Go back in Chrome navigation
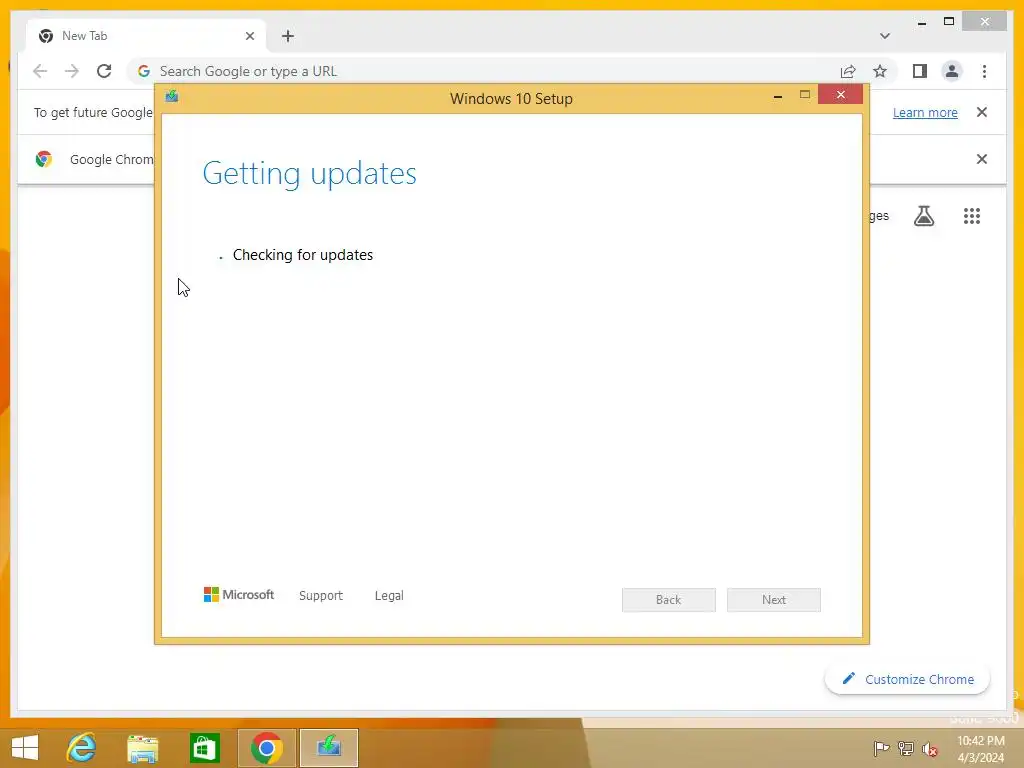Viewport: 1024px width, 768px height. 40,71
